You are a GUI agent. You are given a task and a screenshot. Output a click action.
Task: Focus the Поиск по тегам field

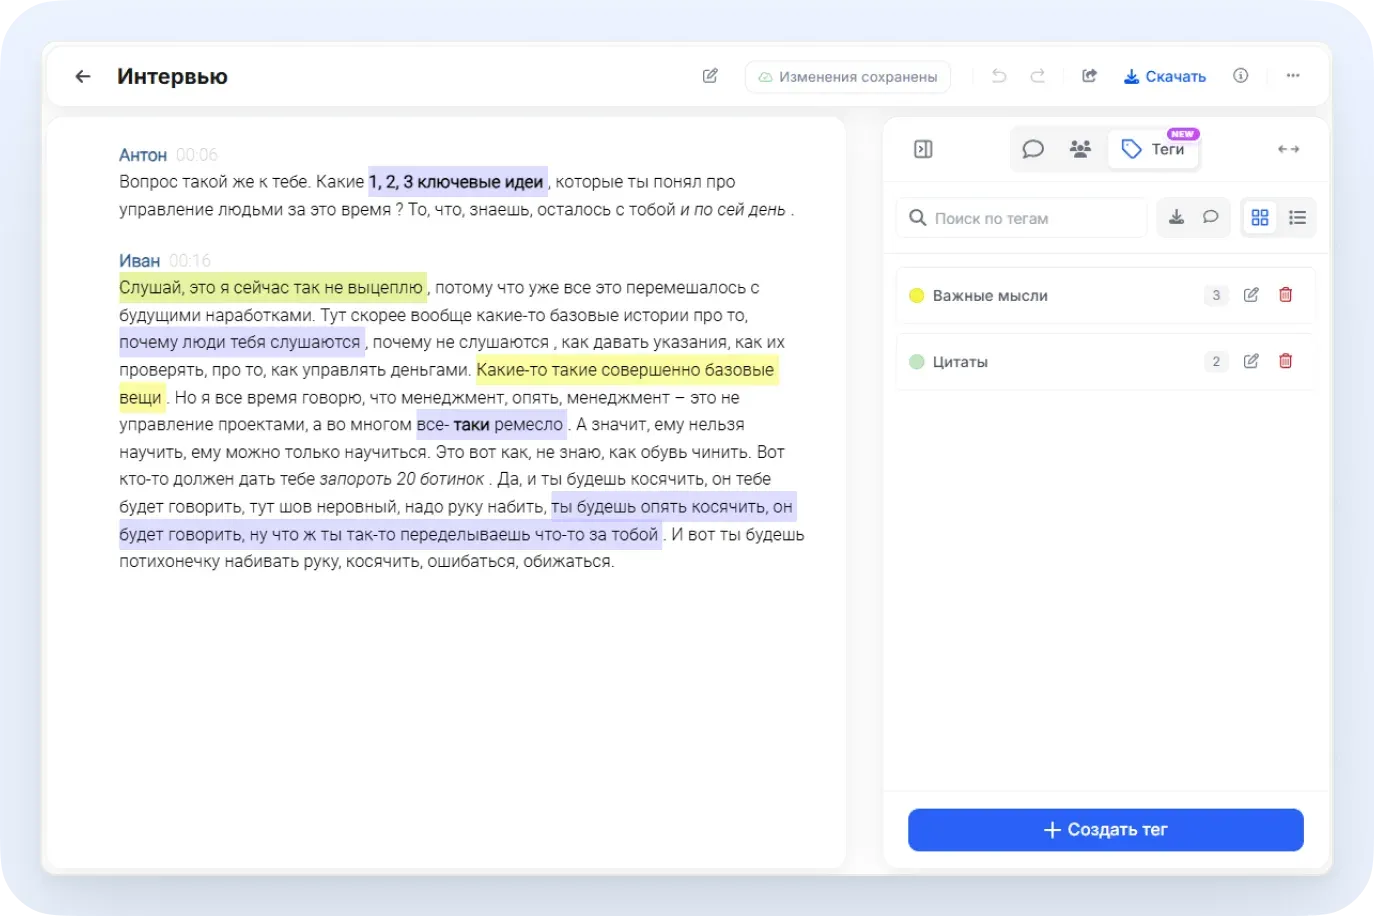pyautogui.click(x=1022, y=218)
